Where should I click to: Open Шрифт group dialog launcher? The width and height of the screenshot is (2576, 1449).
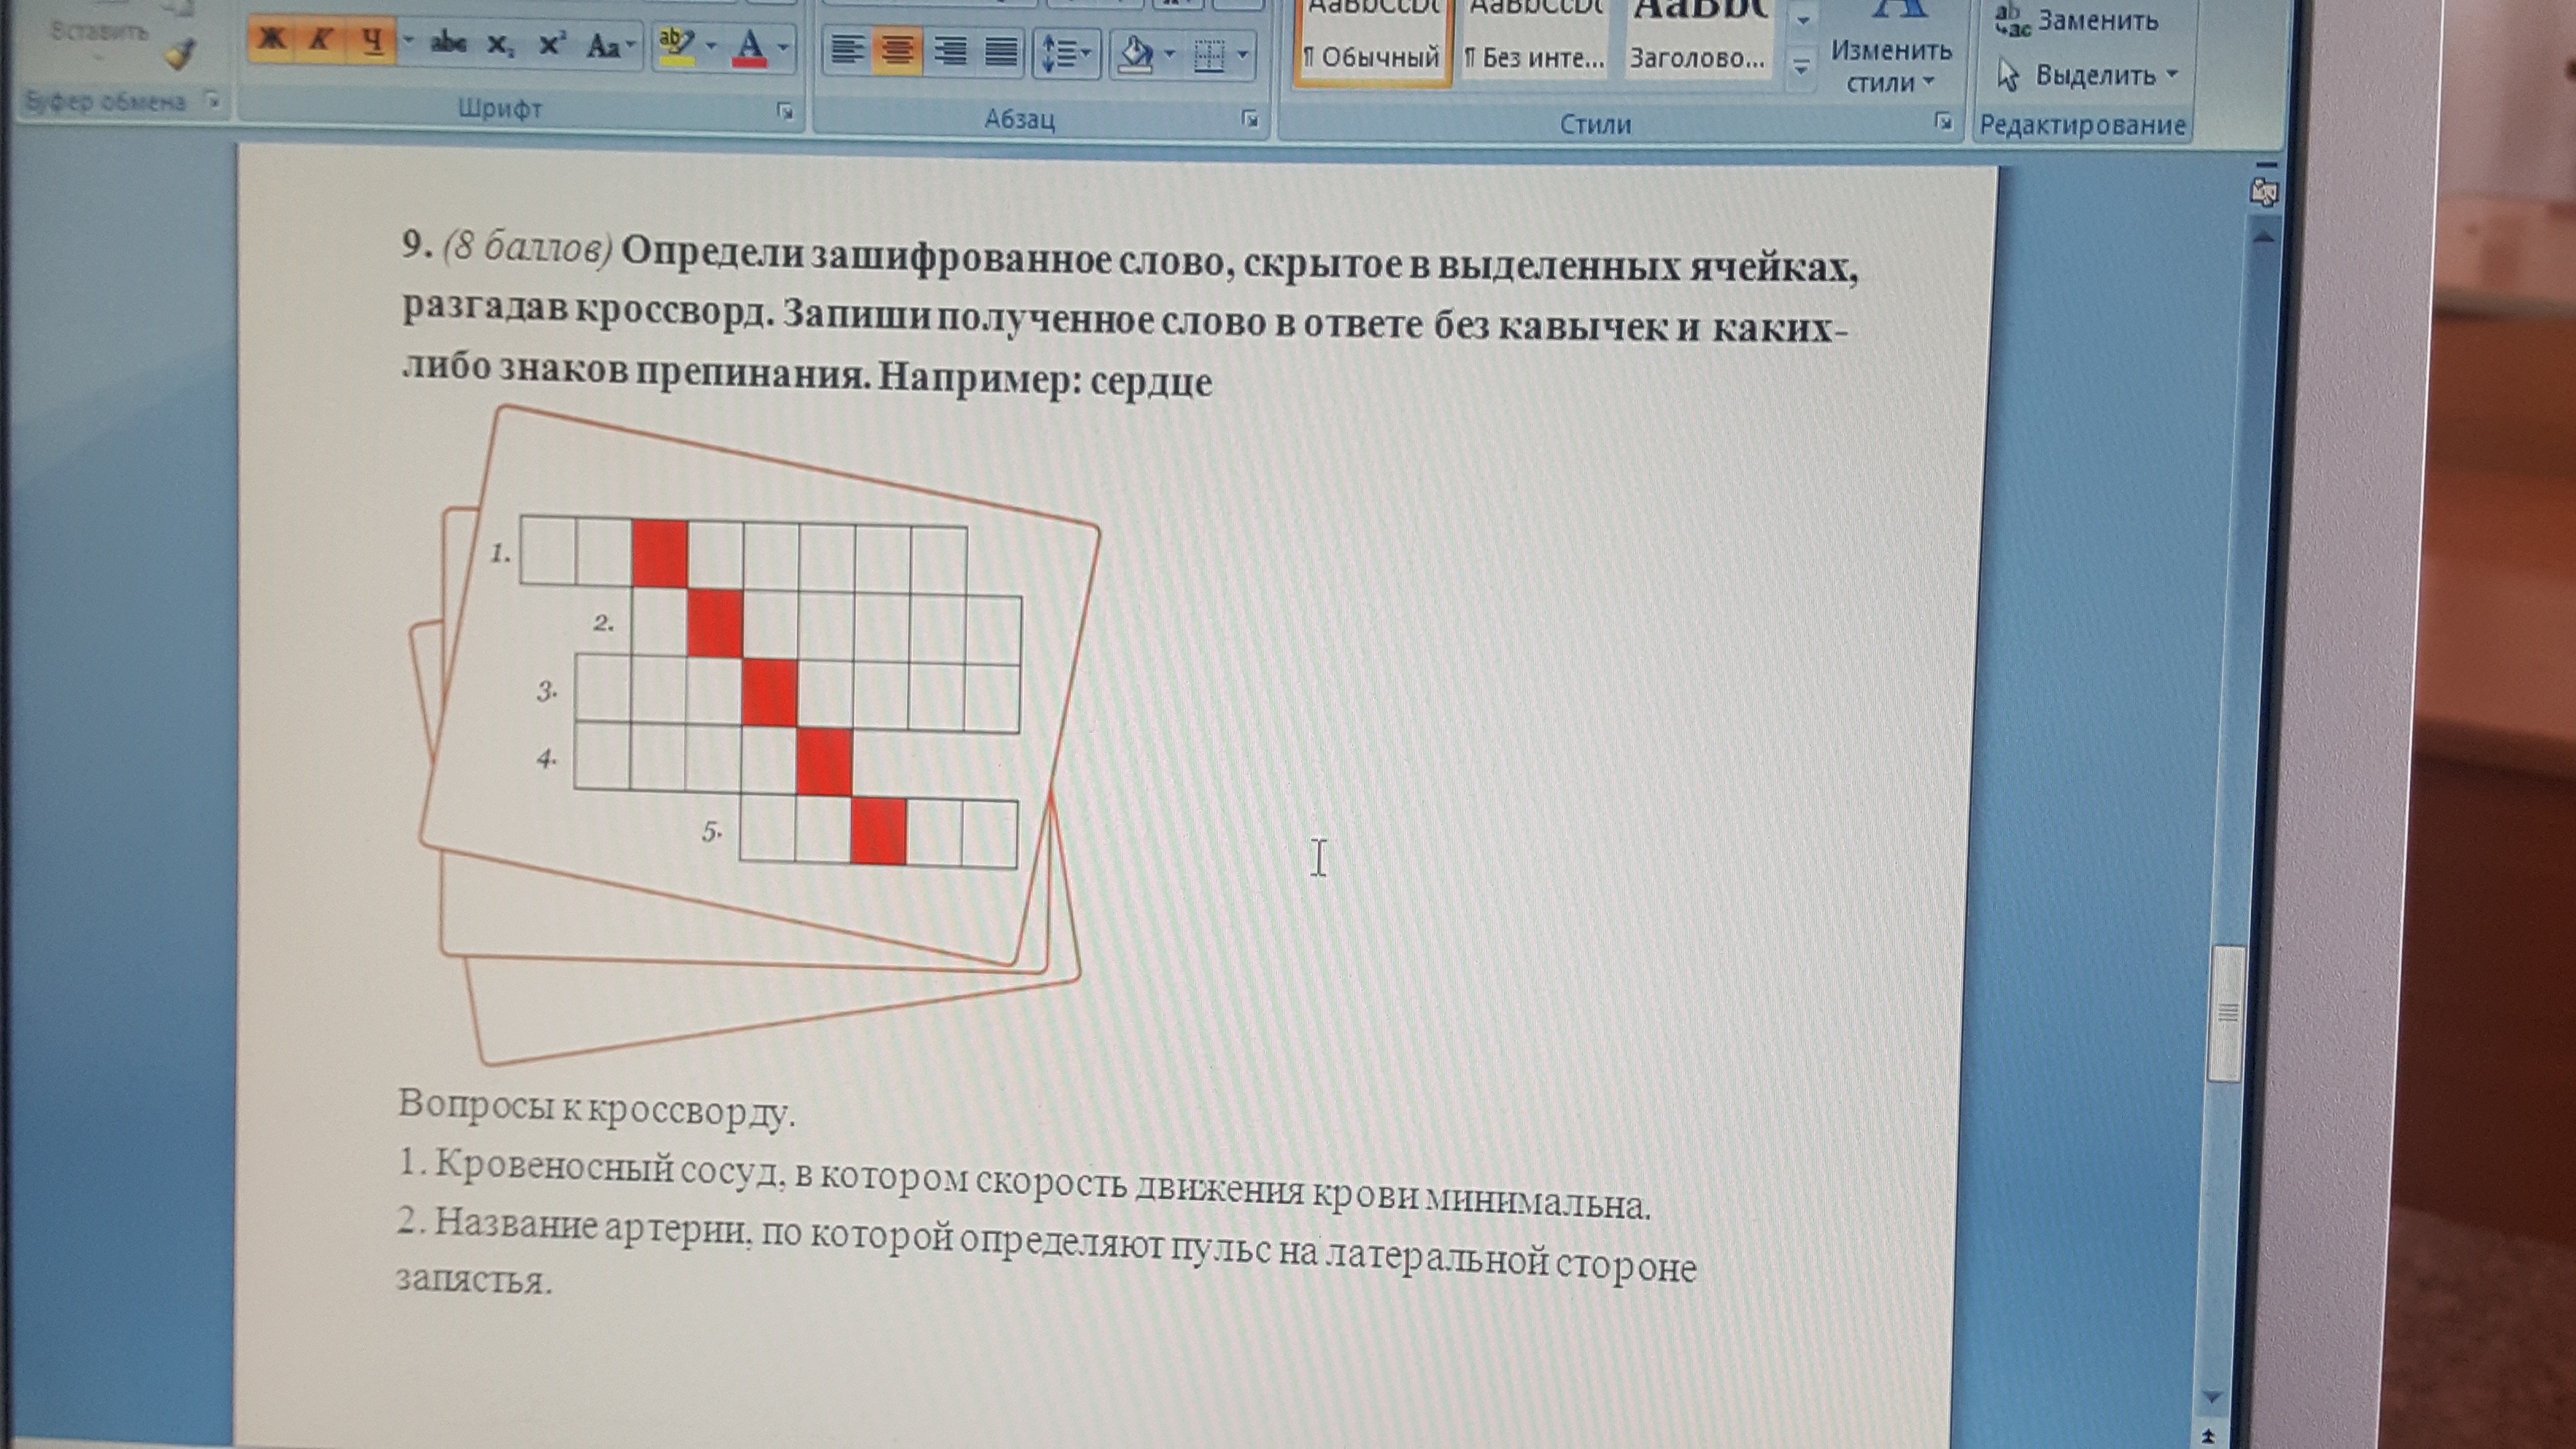[x=785, y=112]
